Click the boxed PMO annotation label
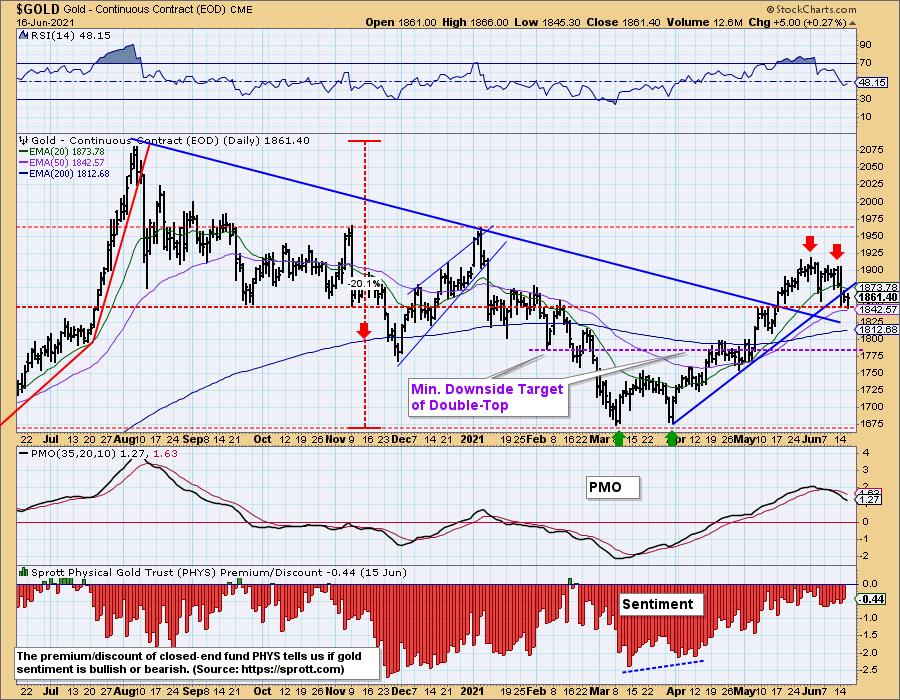This screenshot has height=700, width=900. click(x=612, y=487)
